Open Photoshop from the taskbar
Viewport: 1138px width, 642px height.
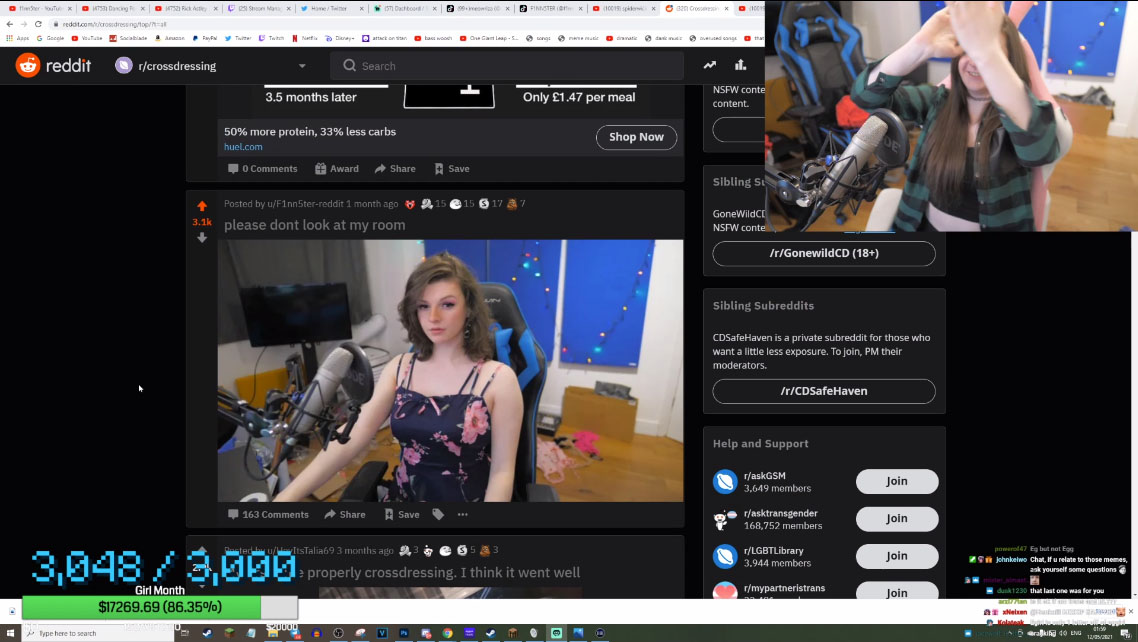[x=404, y=633]
